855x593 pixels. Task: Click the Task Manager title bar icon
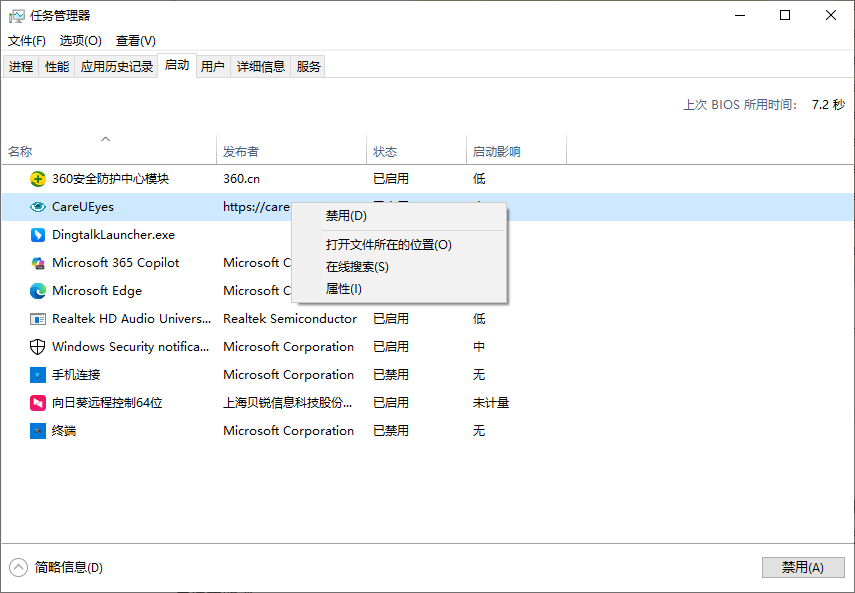(16, 16)
